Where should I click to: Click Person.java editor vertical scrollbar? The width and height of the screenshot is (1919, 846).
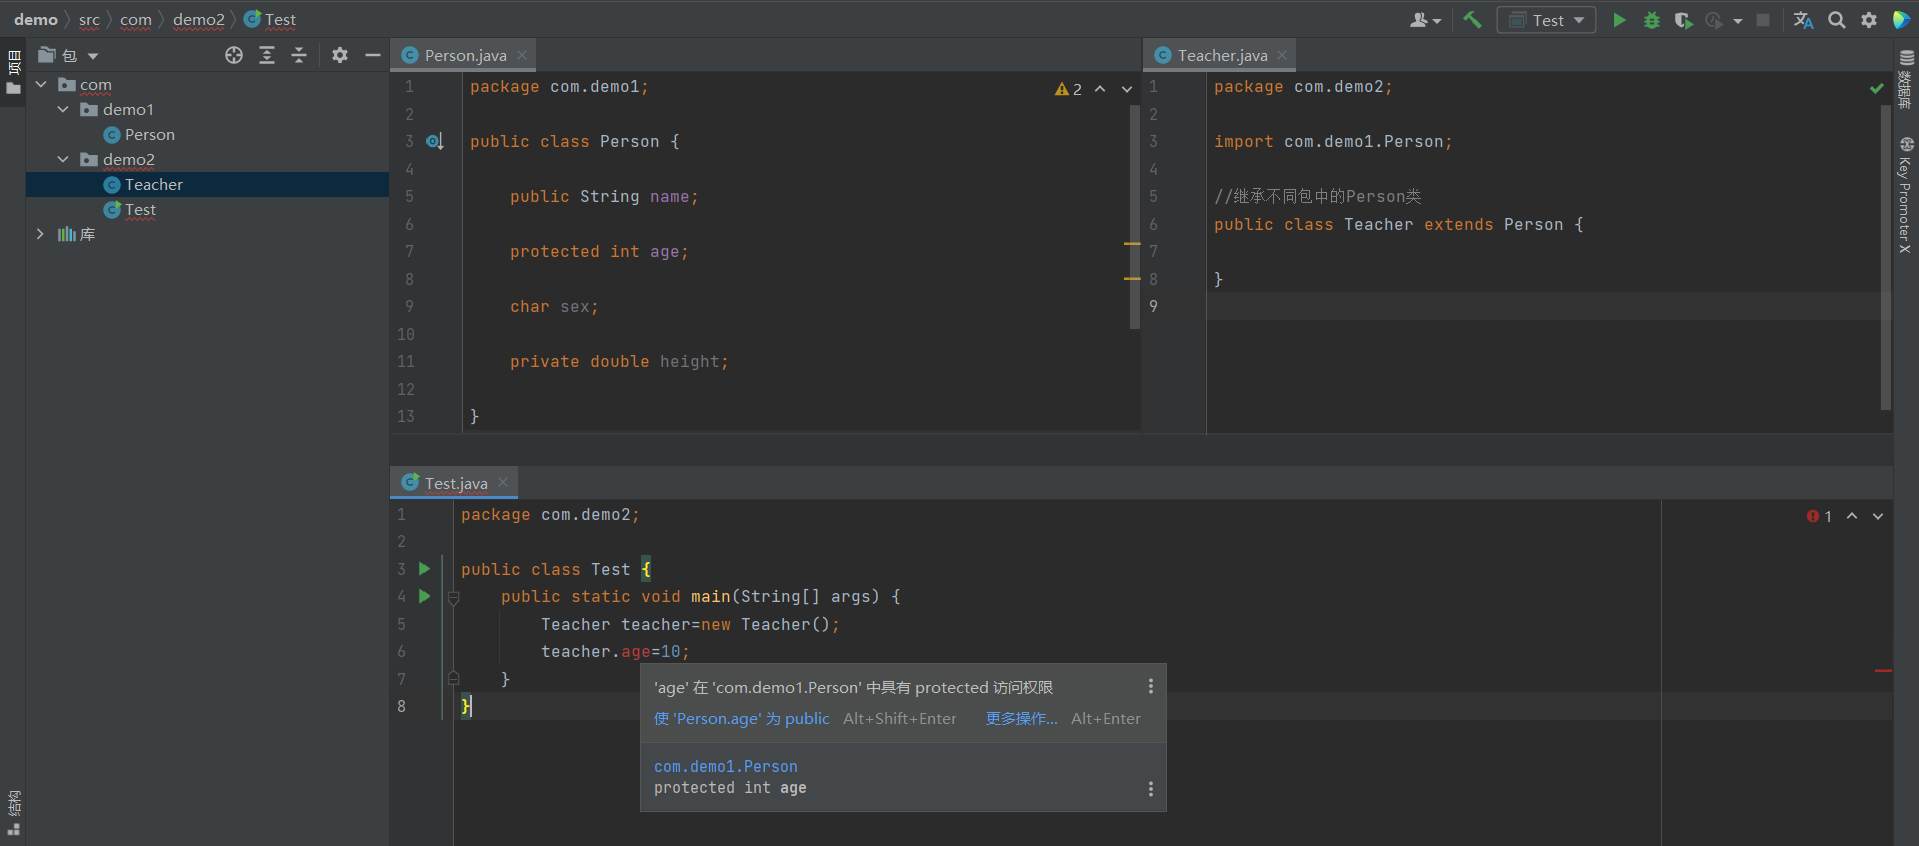coord(1135,217)
